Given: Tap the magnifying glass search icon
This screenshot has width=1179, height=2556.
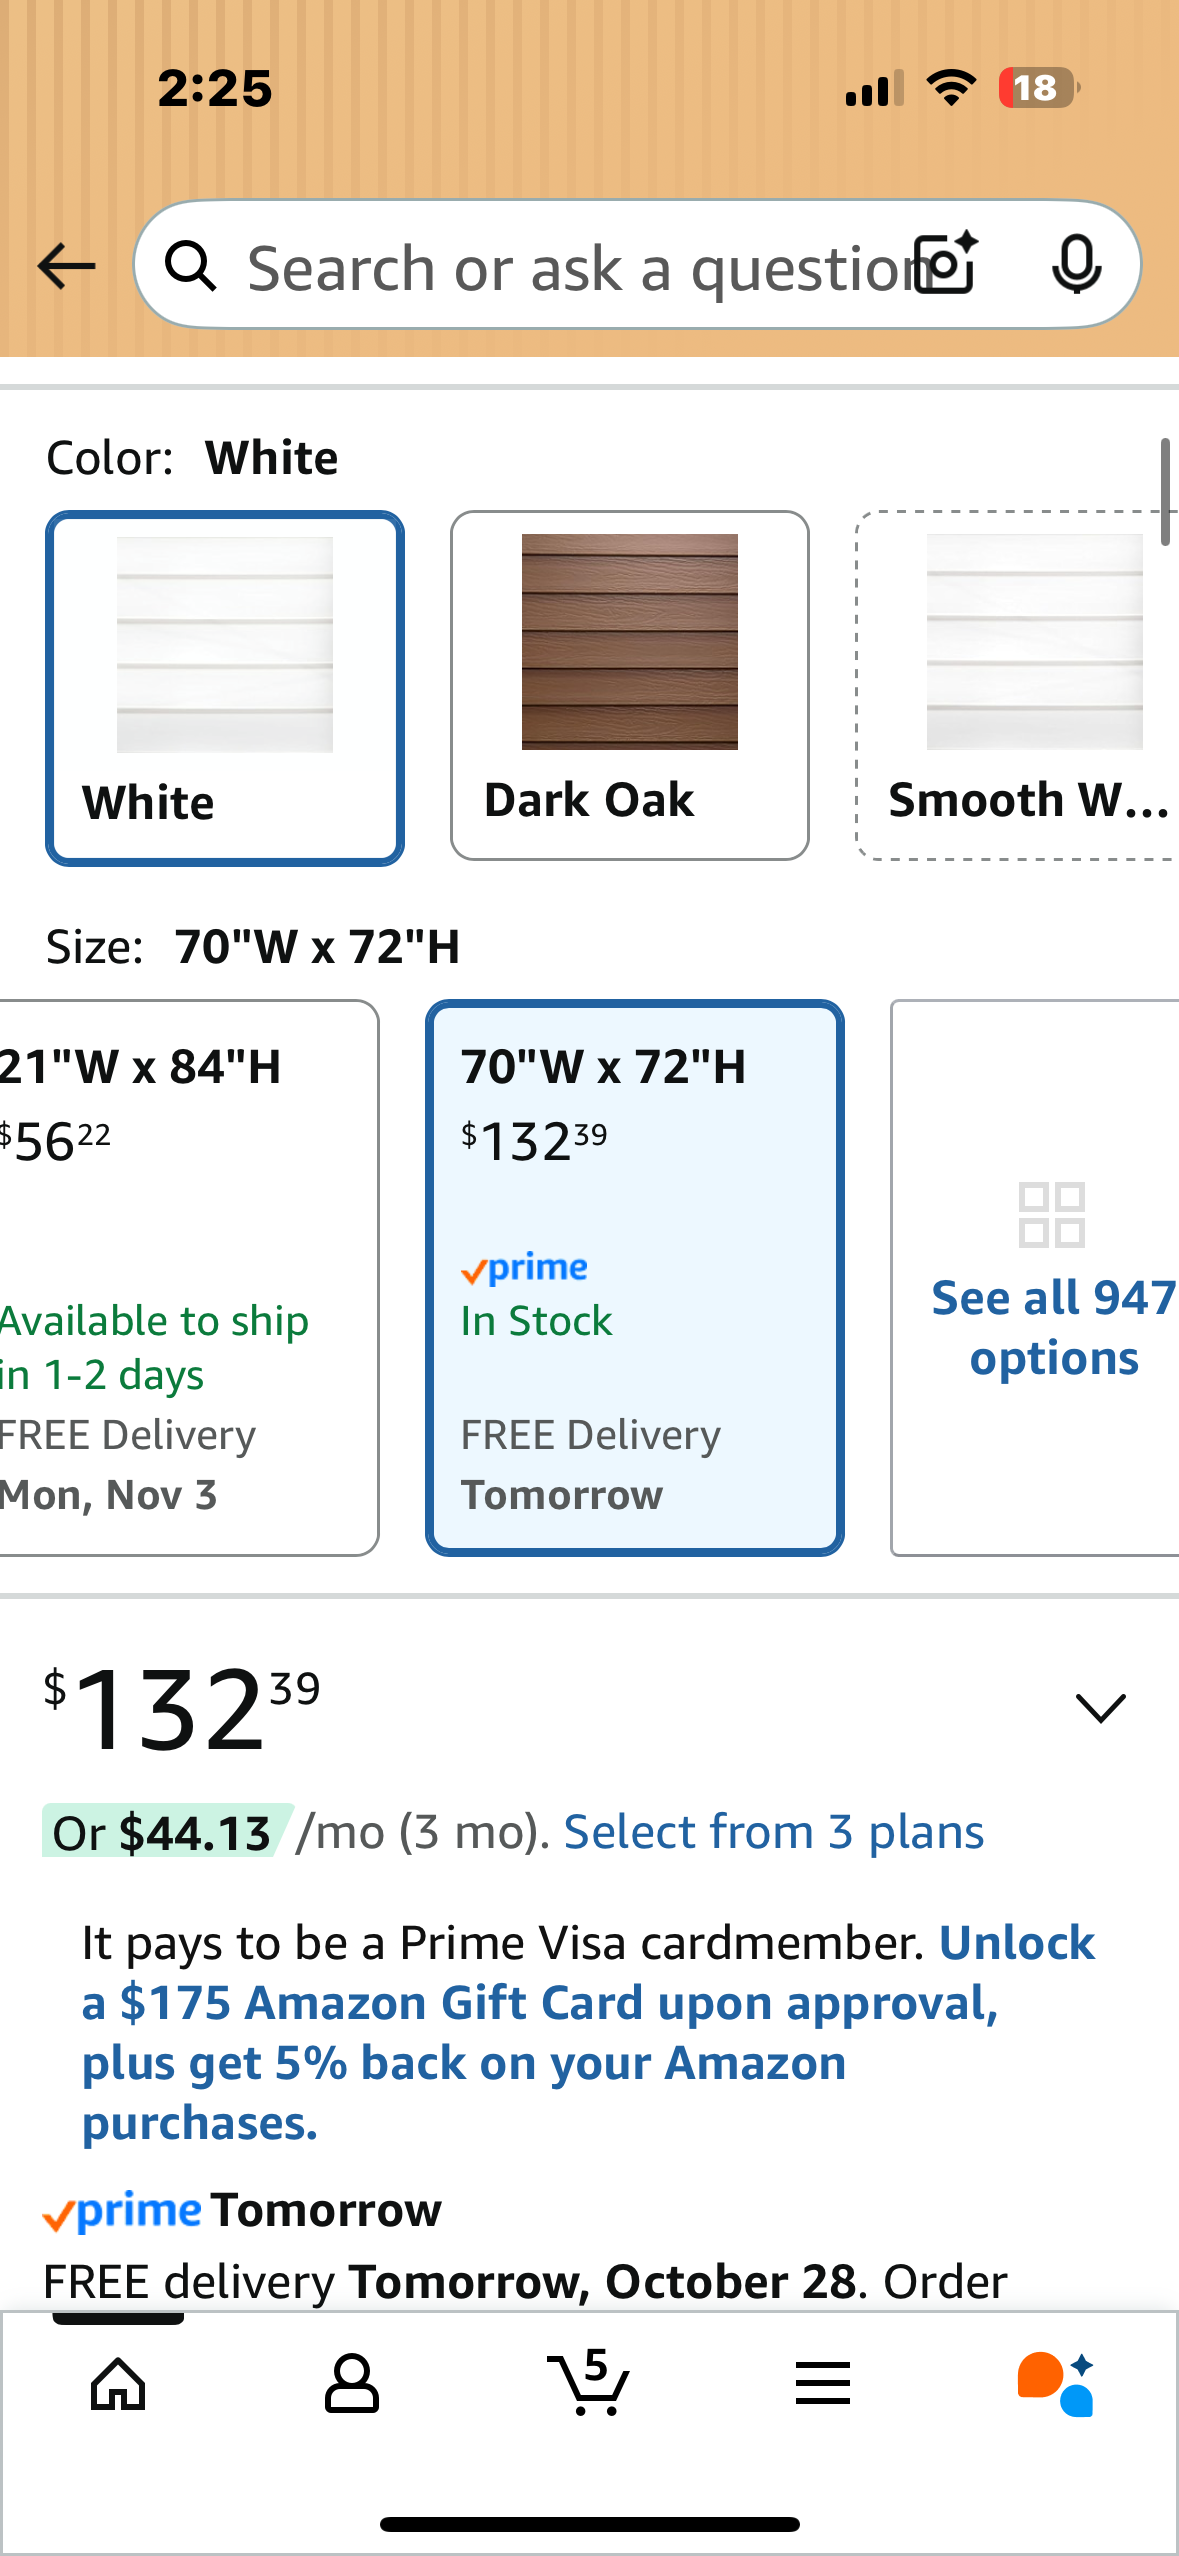Looking at the screenshot, I should point(192,265).
